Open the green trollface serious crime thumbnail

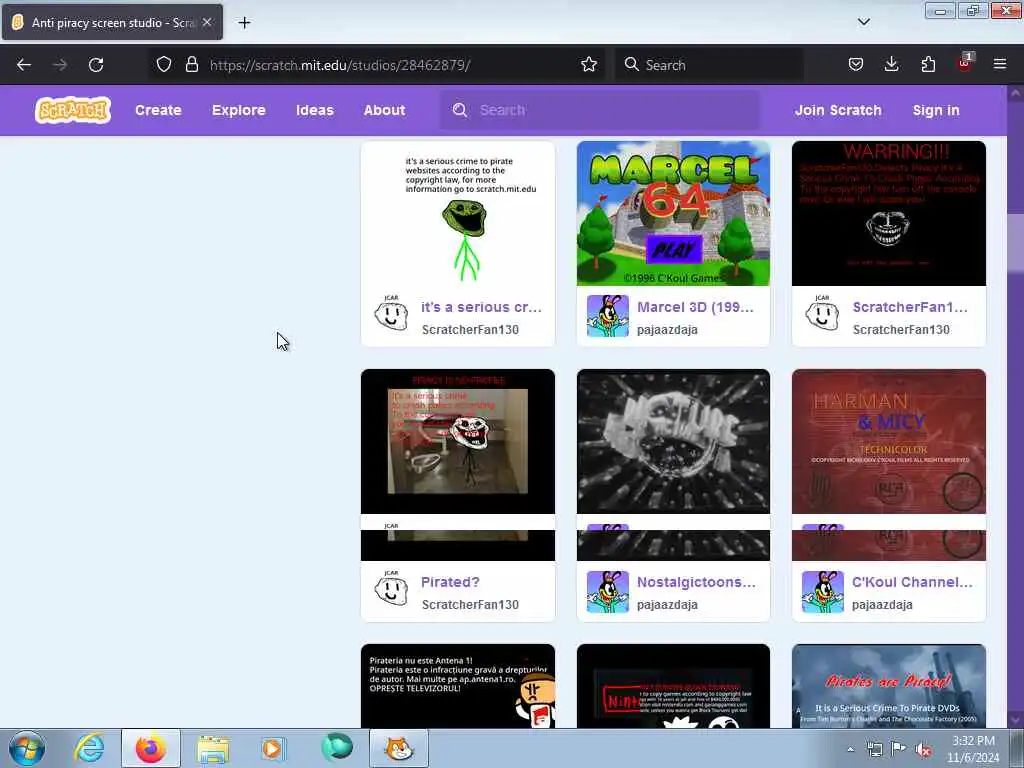[458, 214]
